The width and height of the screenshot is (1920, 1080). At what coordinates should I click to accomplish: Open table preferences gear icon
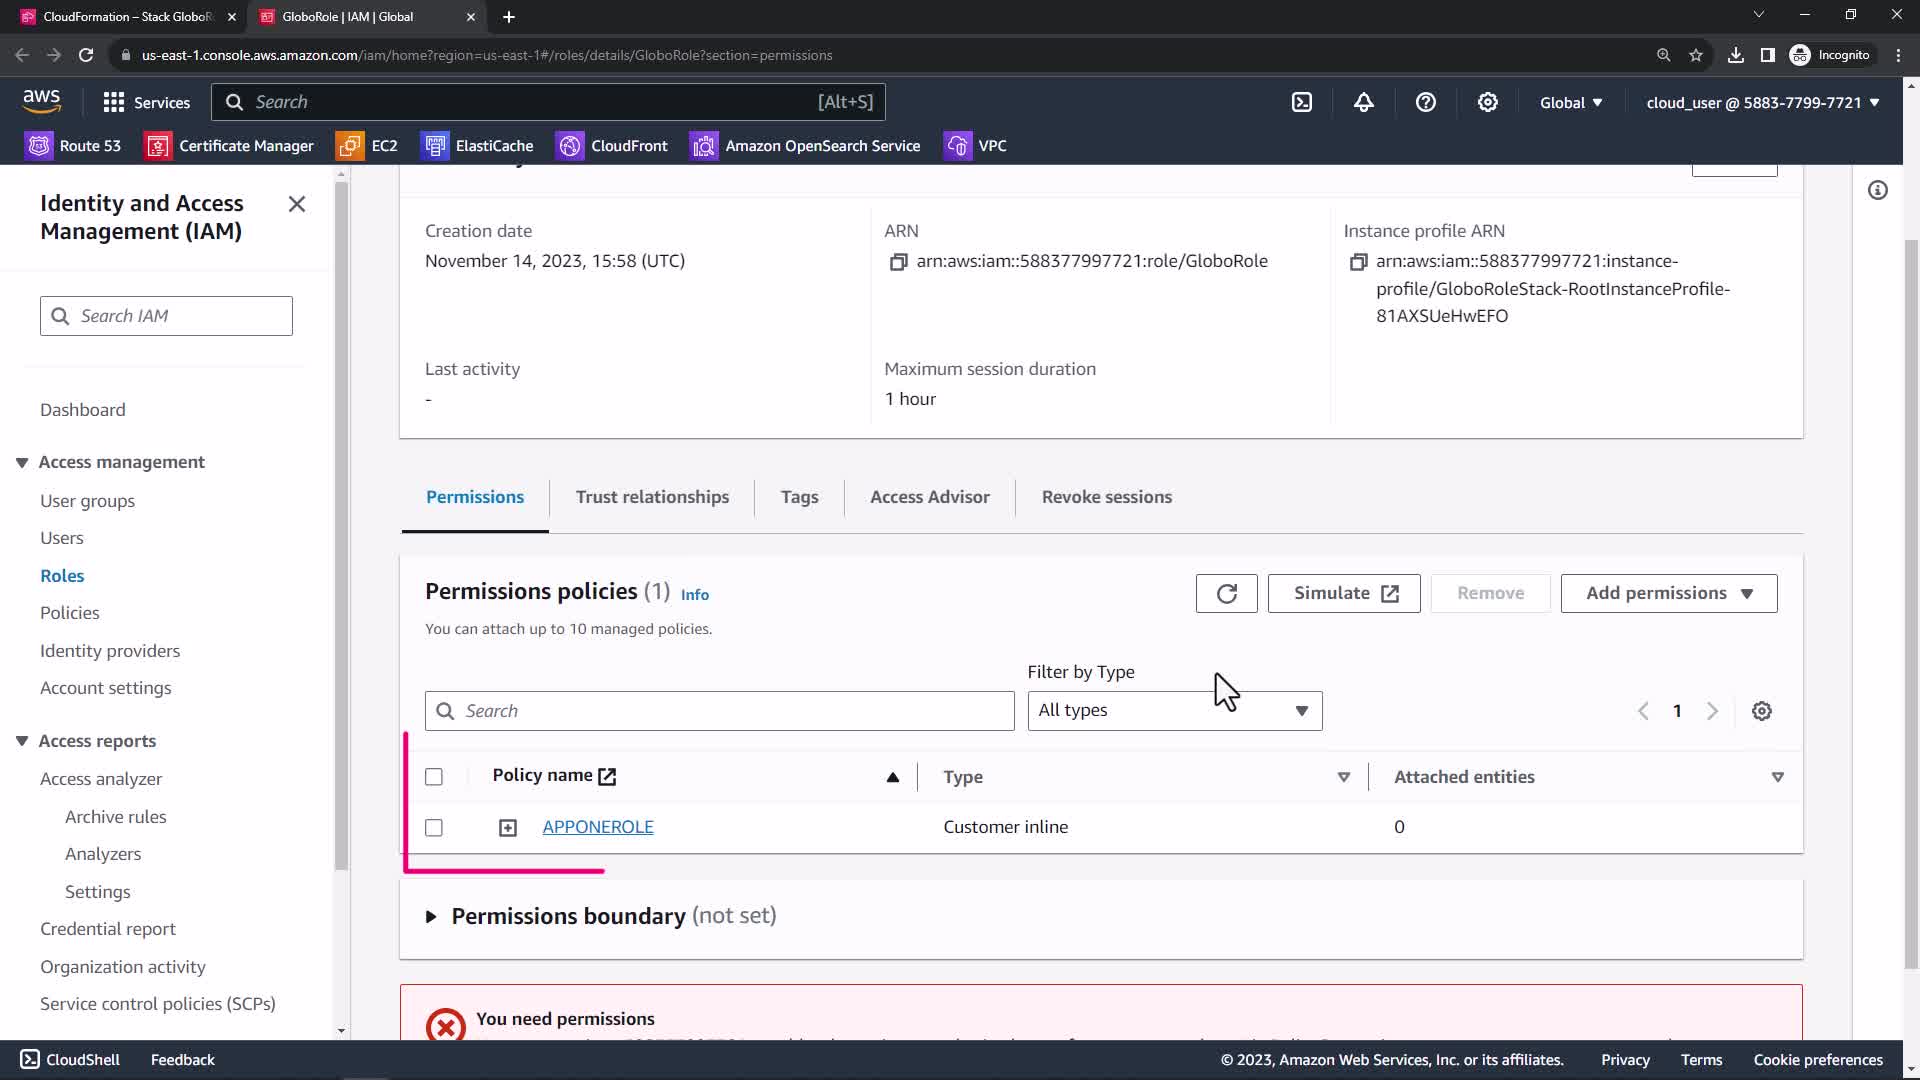[1761, 711]
